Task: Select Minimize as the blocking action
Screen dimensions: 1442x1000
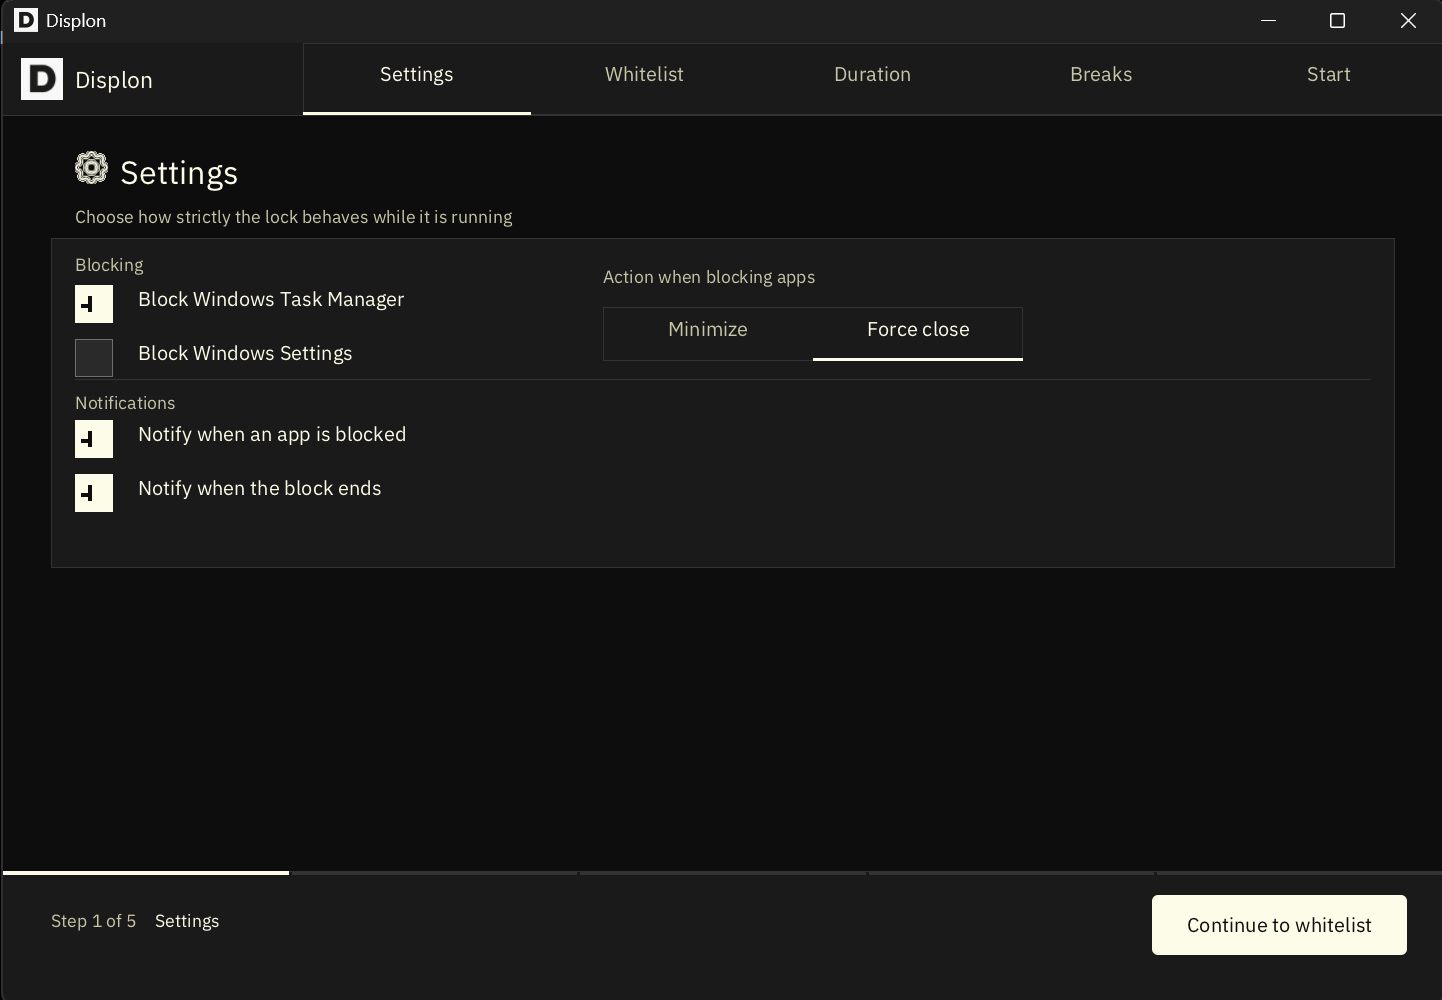Action: click(x=708, y=333)
